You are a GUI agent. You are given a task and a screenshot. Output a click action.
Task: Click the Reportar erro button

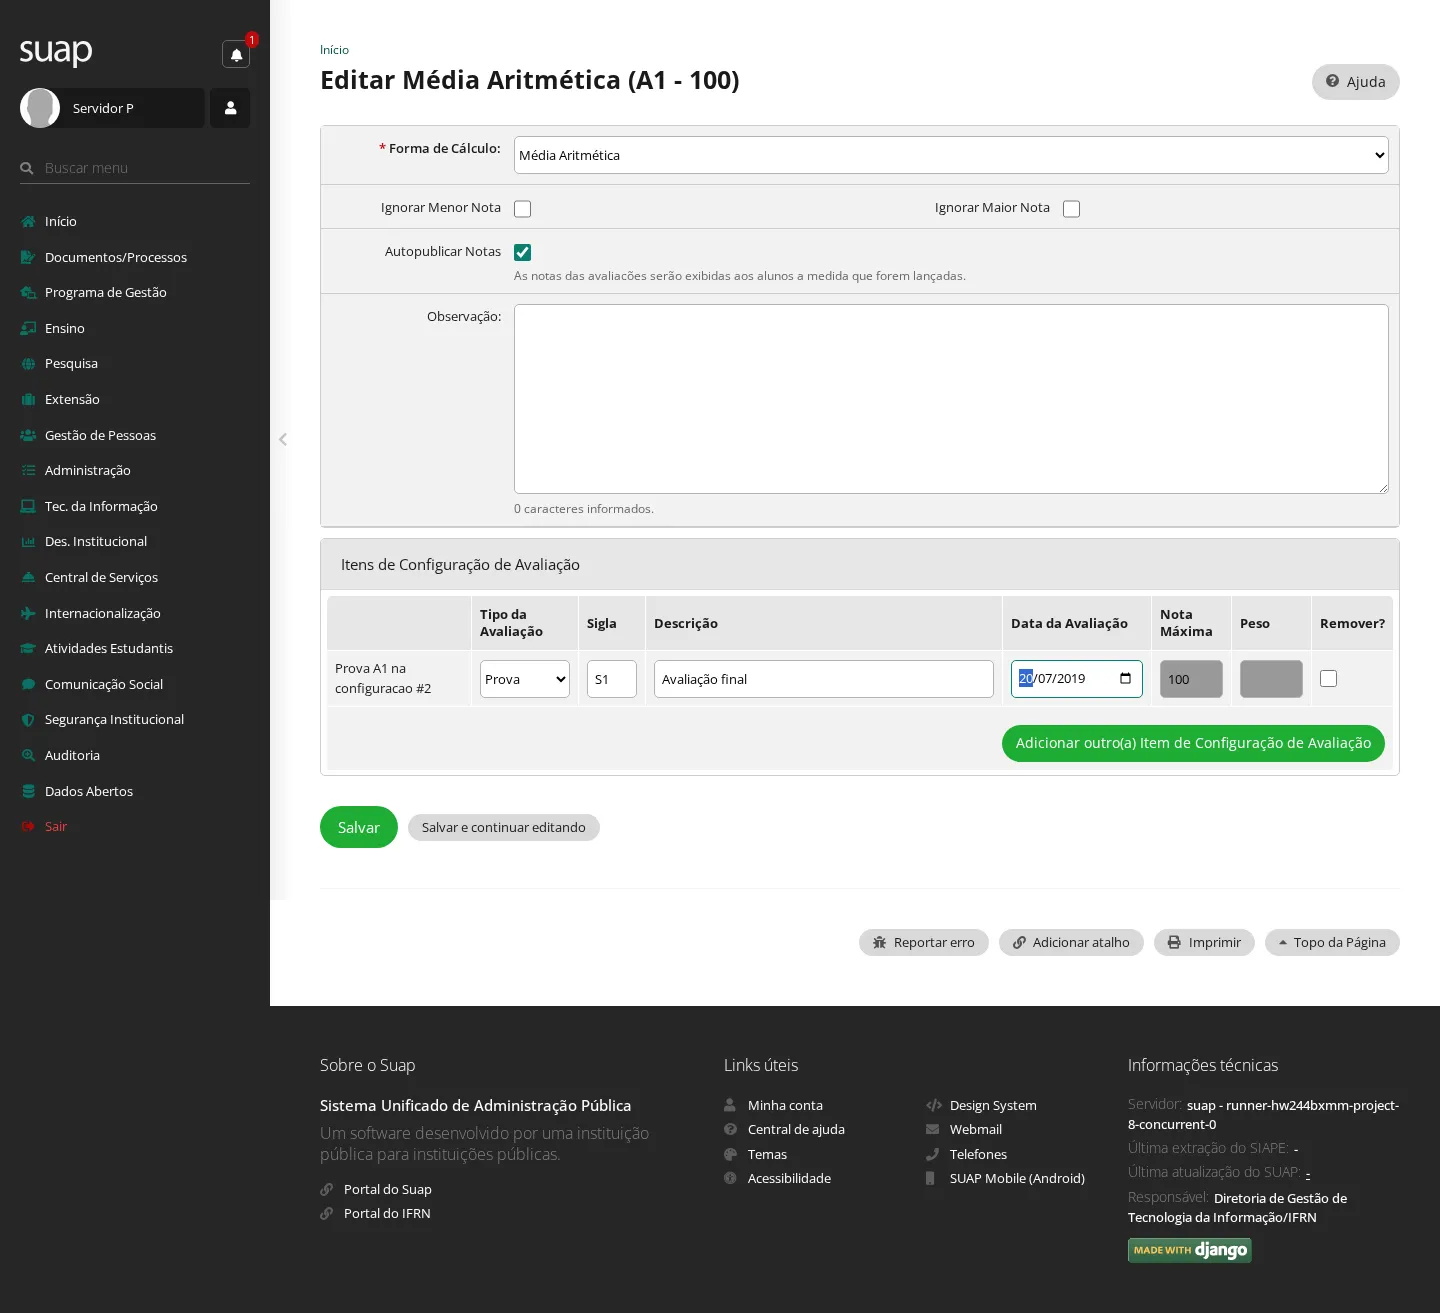click(x=924, y=943)
